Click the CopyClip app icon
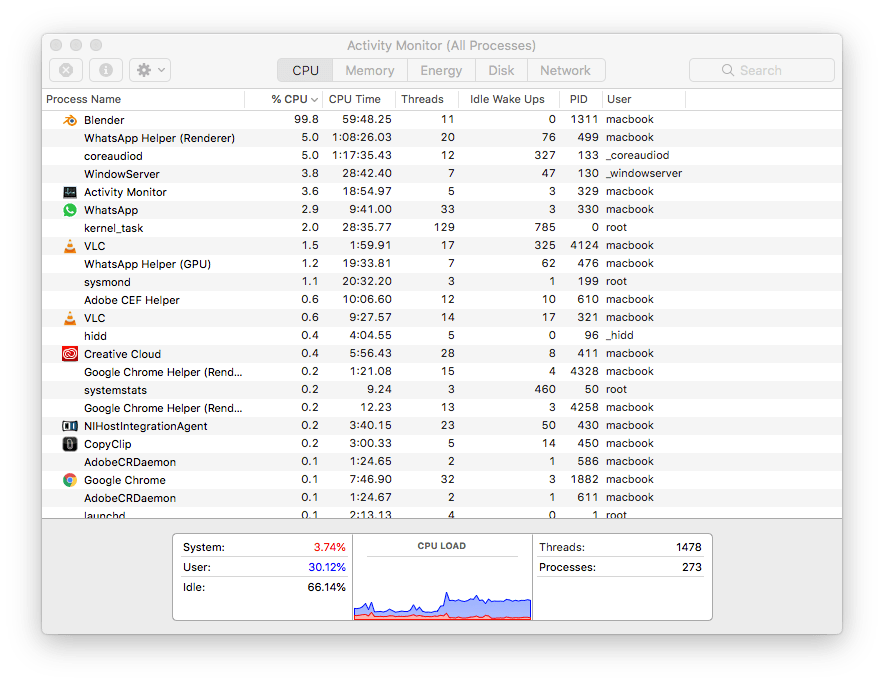884x684 pixels. click(70, 444)
